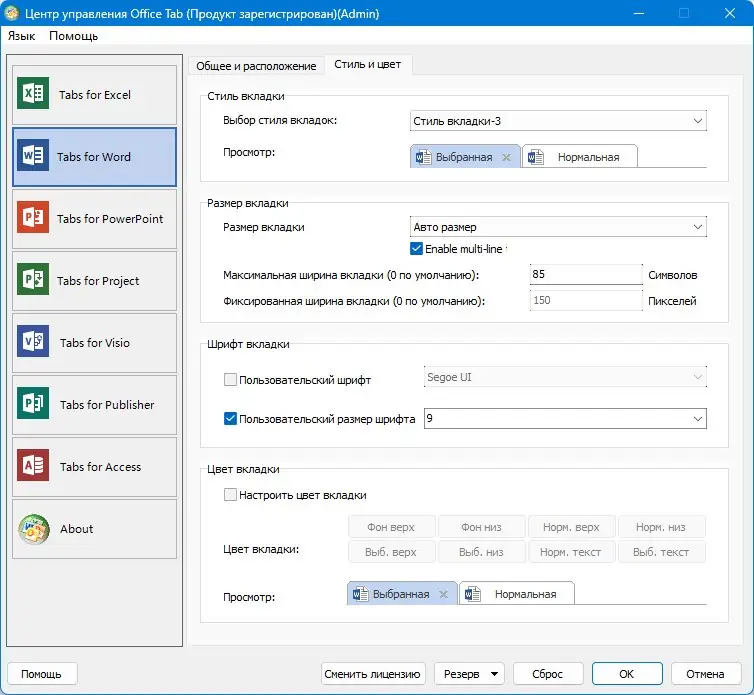The image size is (754, 695).
Task: Uncheck the Enable multi-line checkbox
Action: click(x=416, y=249)
